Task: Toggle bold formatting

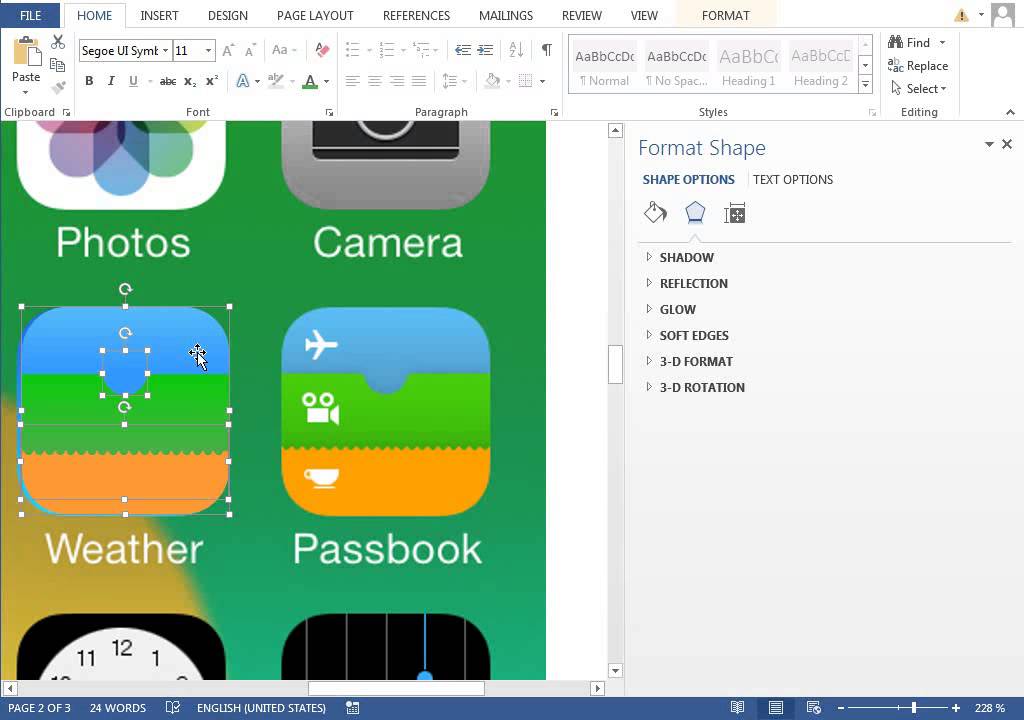Action: pos(89,80)
